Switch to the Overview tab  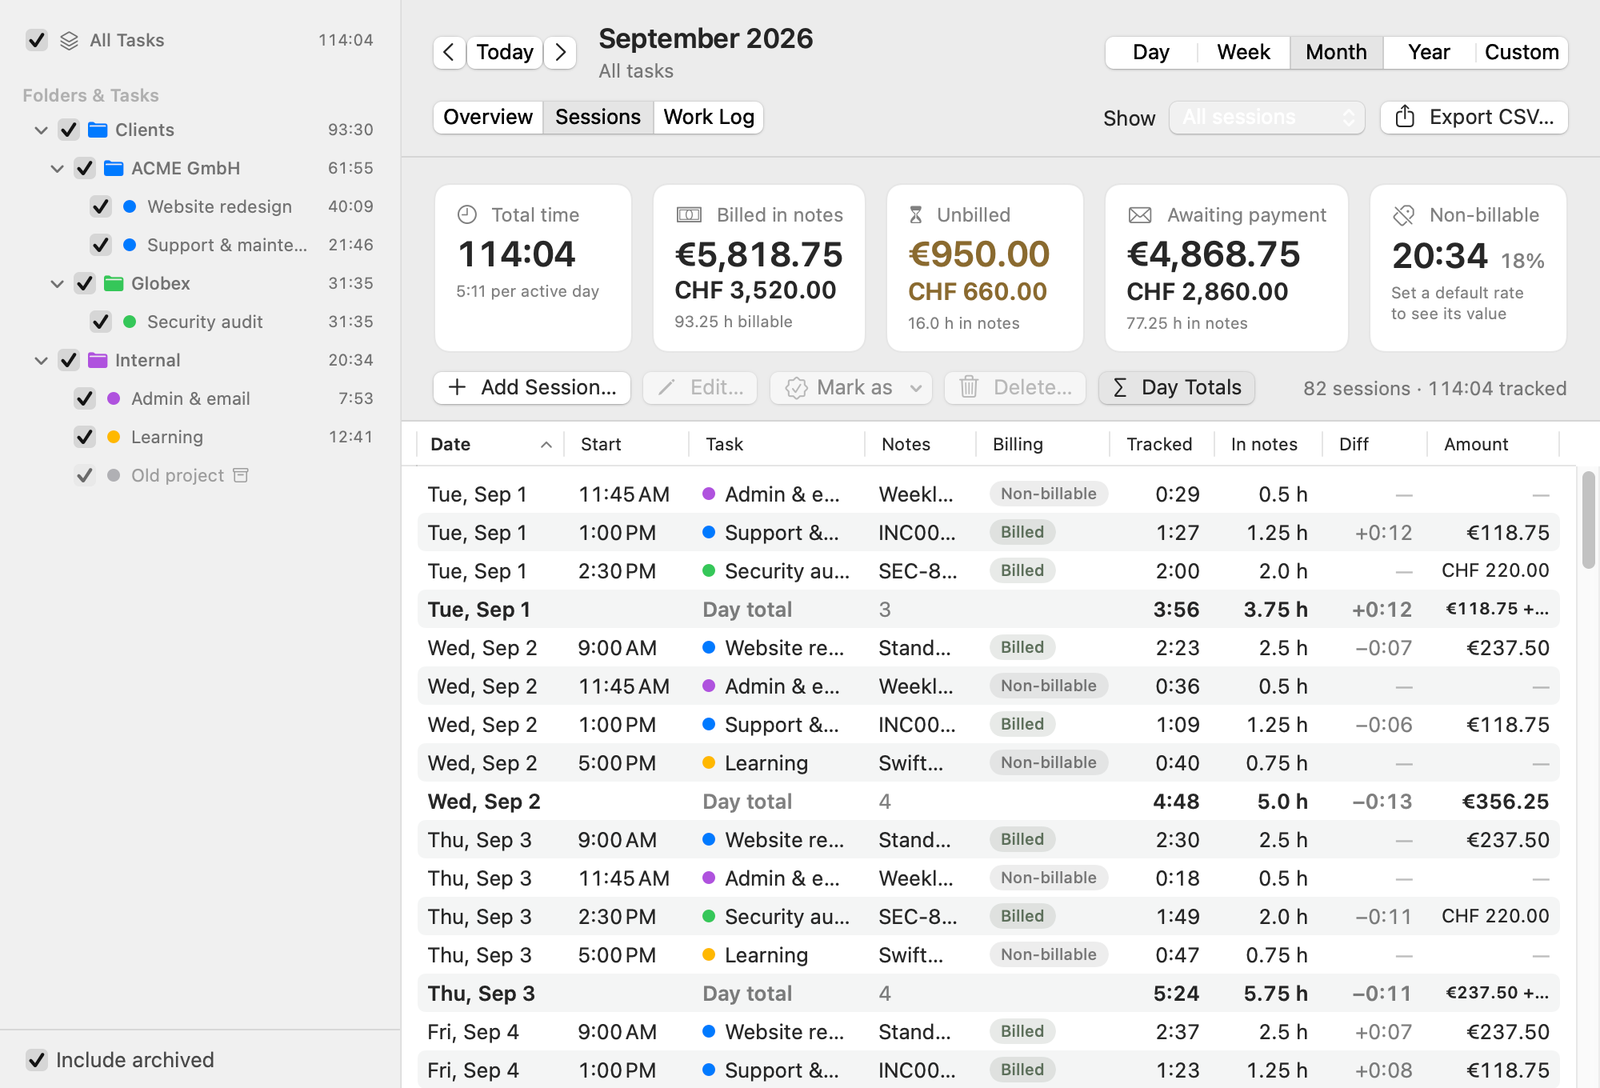pyautogui.click(x=488, y=117)
